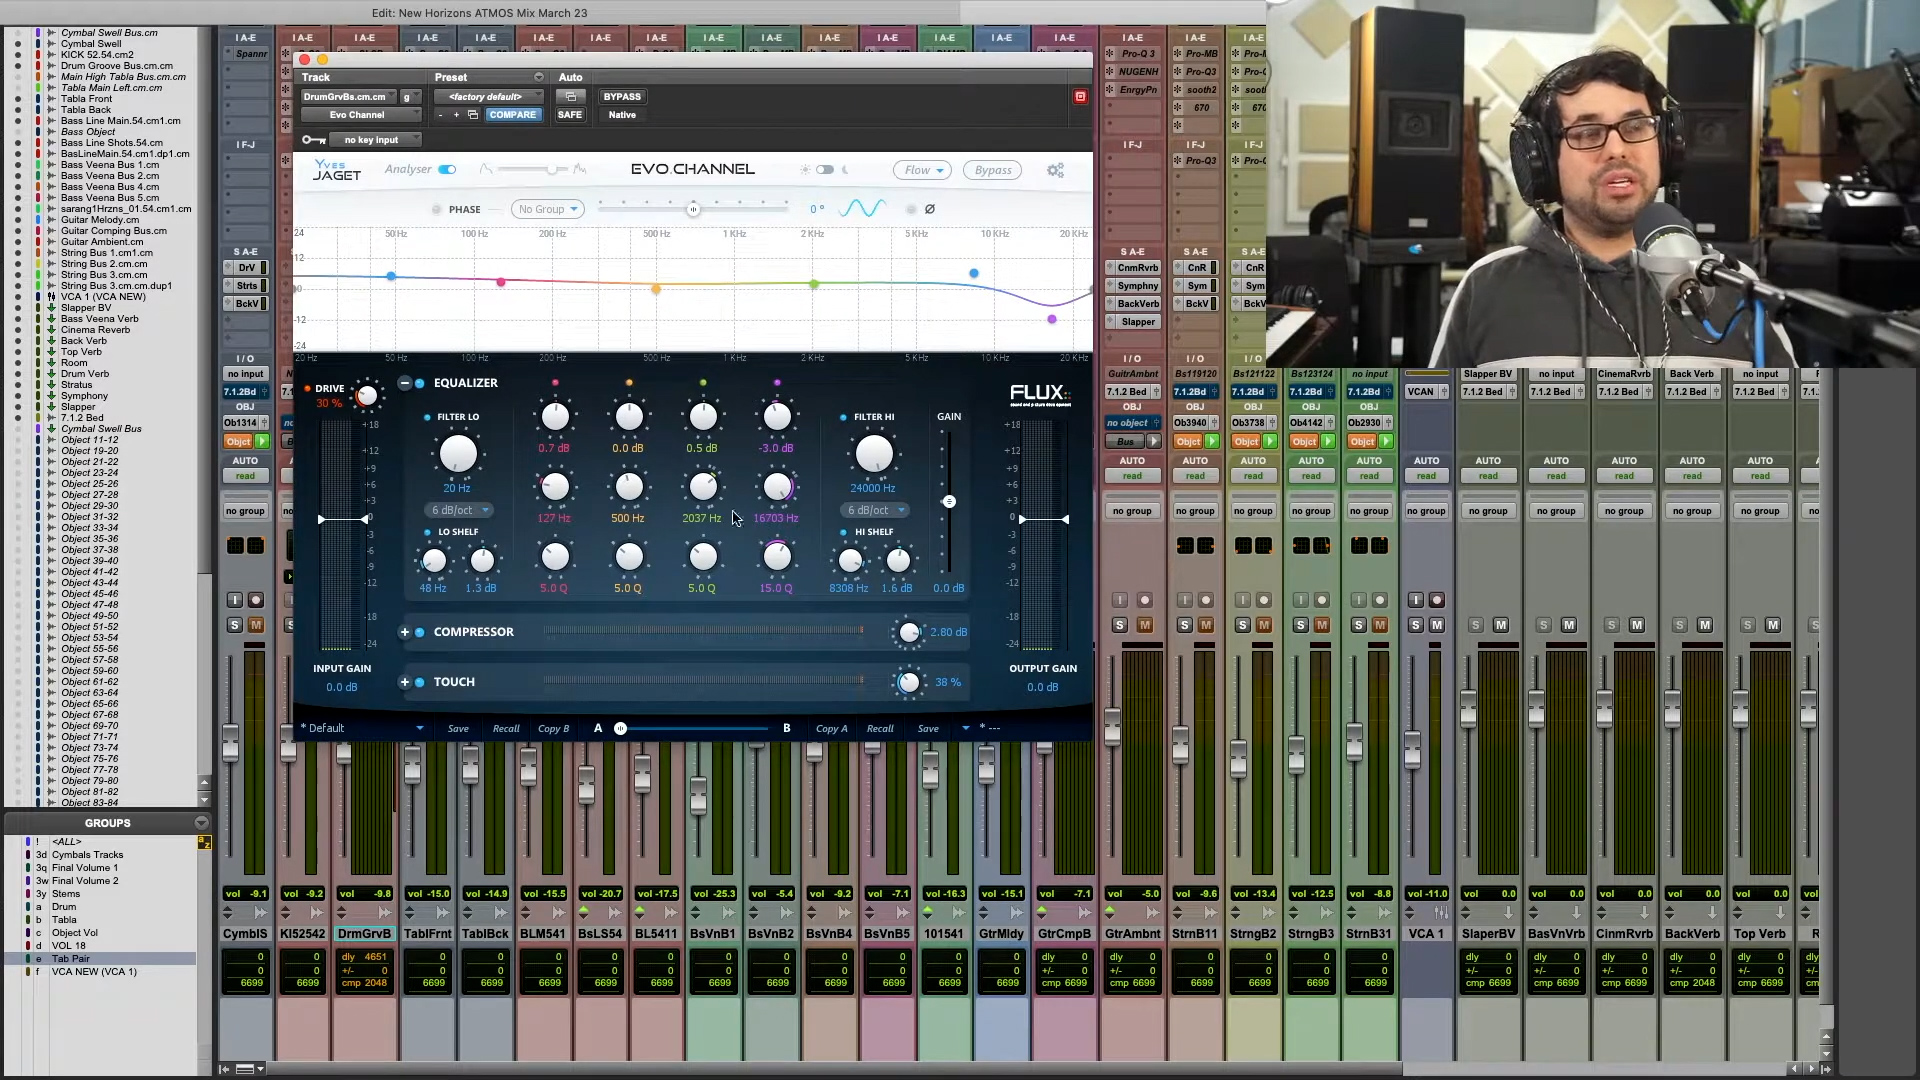Collapse the Equalizer section with minus
1920x1080 pixels.
pos(404,383)
